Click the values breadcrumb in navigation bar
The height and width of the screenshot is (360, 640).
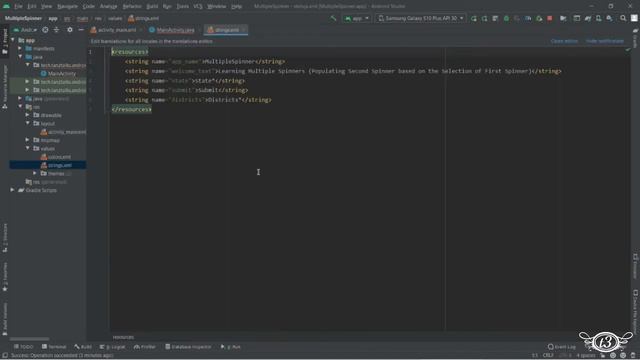pos(115,18)
